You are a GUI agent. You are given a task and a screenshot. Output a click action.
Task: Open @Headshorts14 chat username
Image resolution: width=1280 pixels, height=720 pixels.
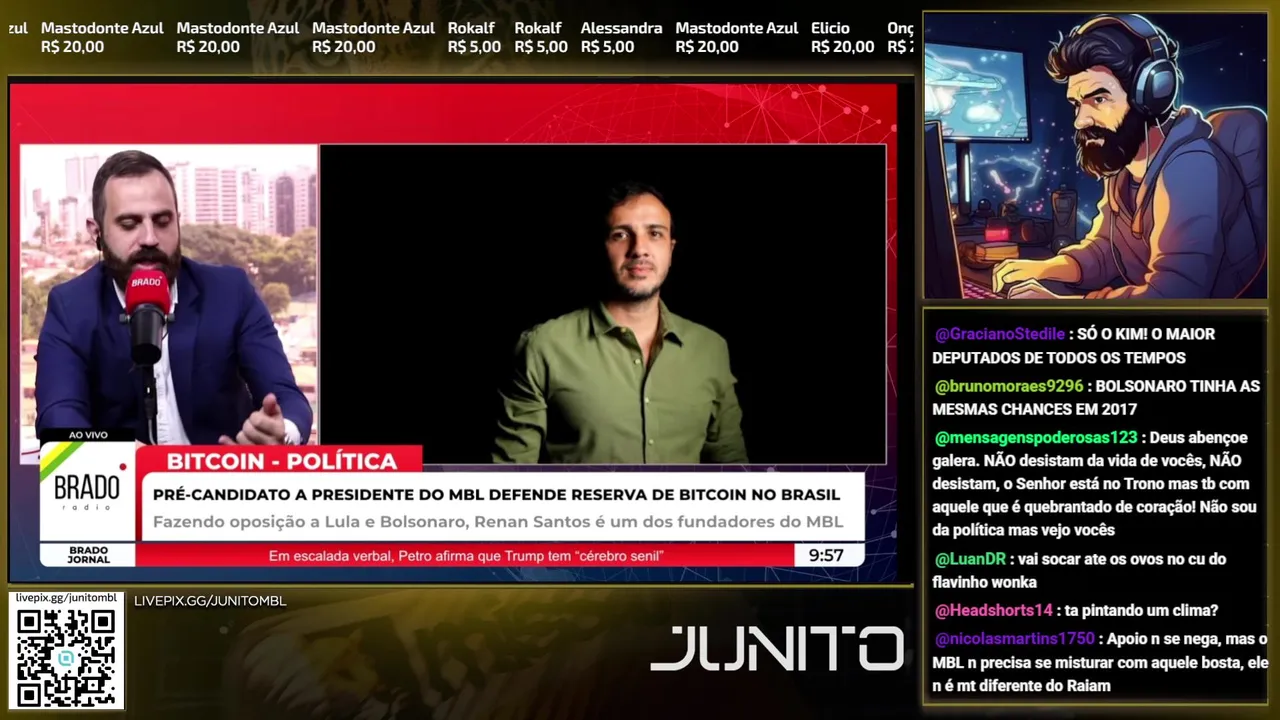993,611
